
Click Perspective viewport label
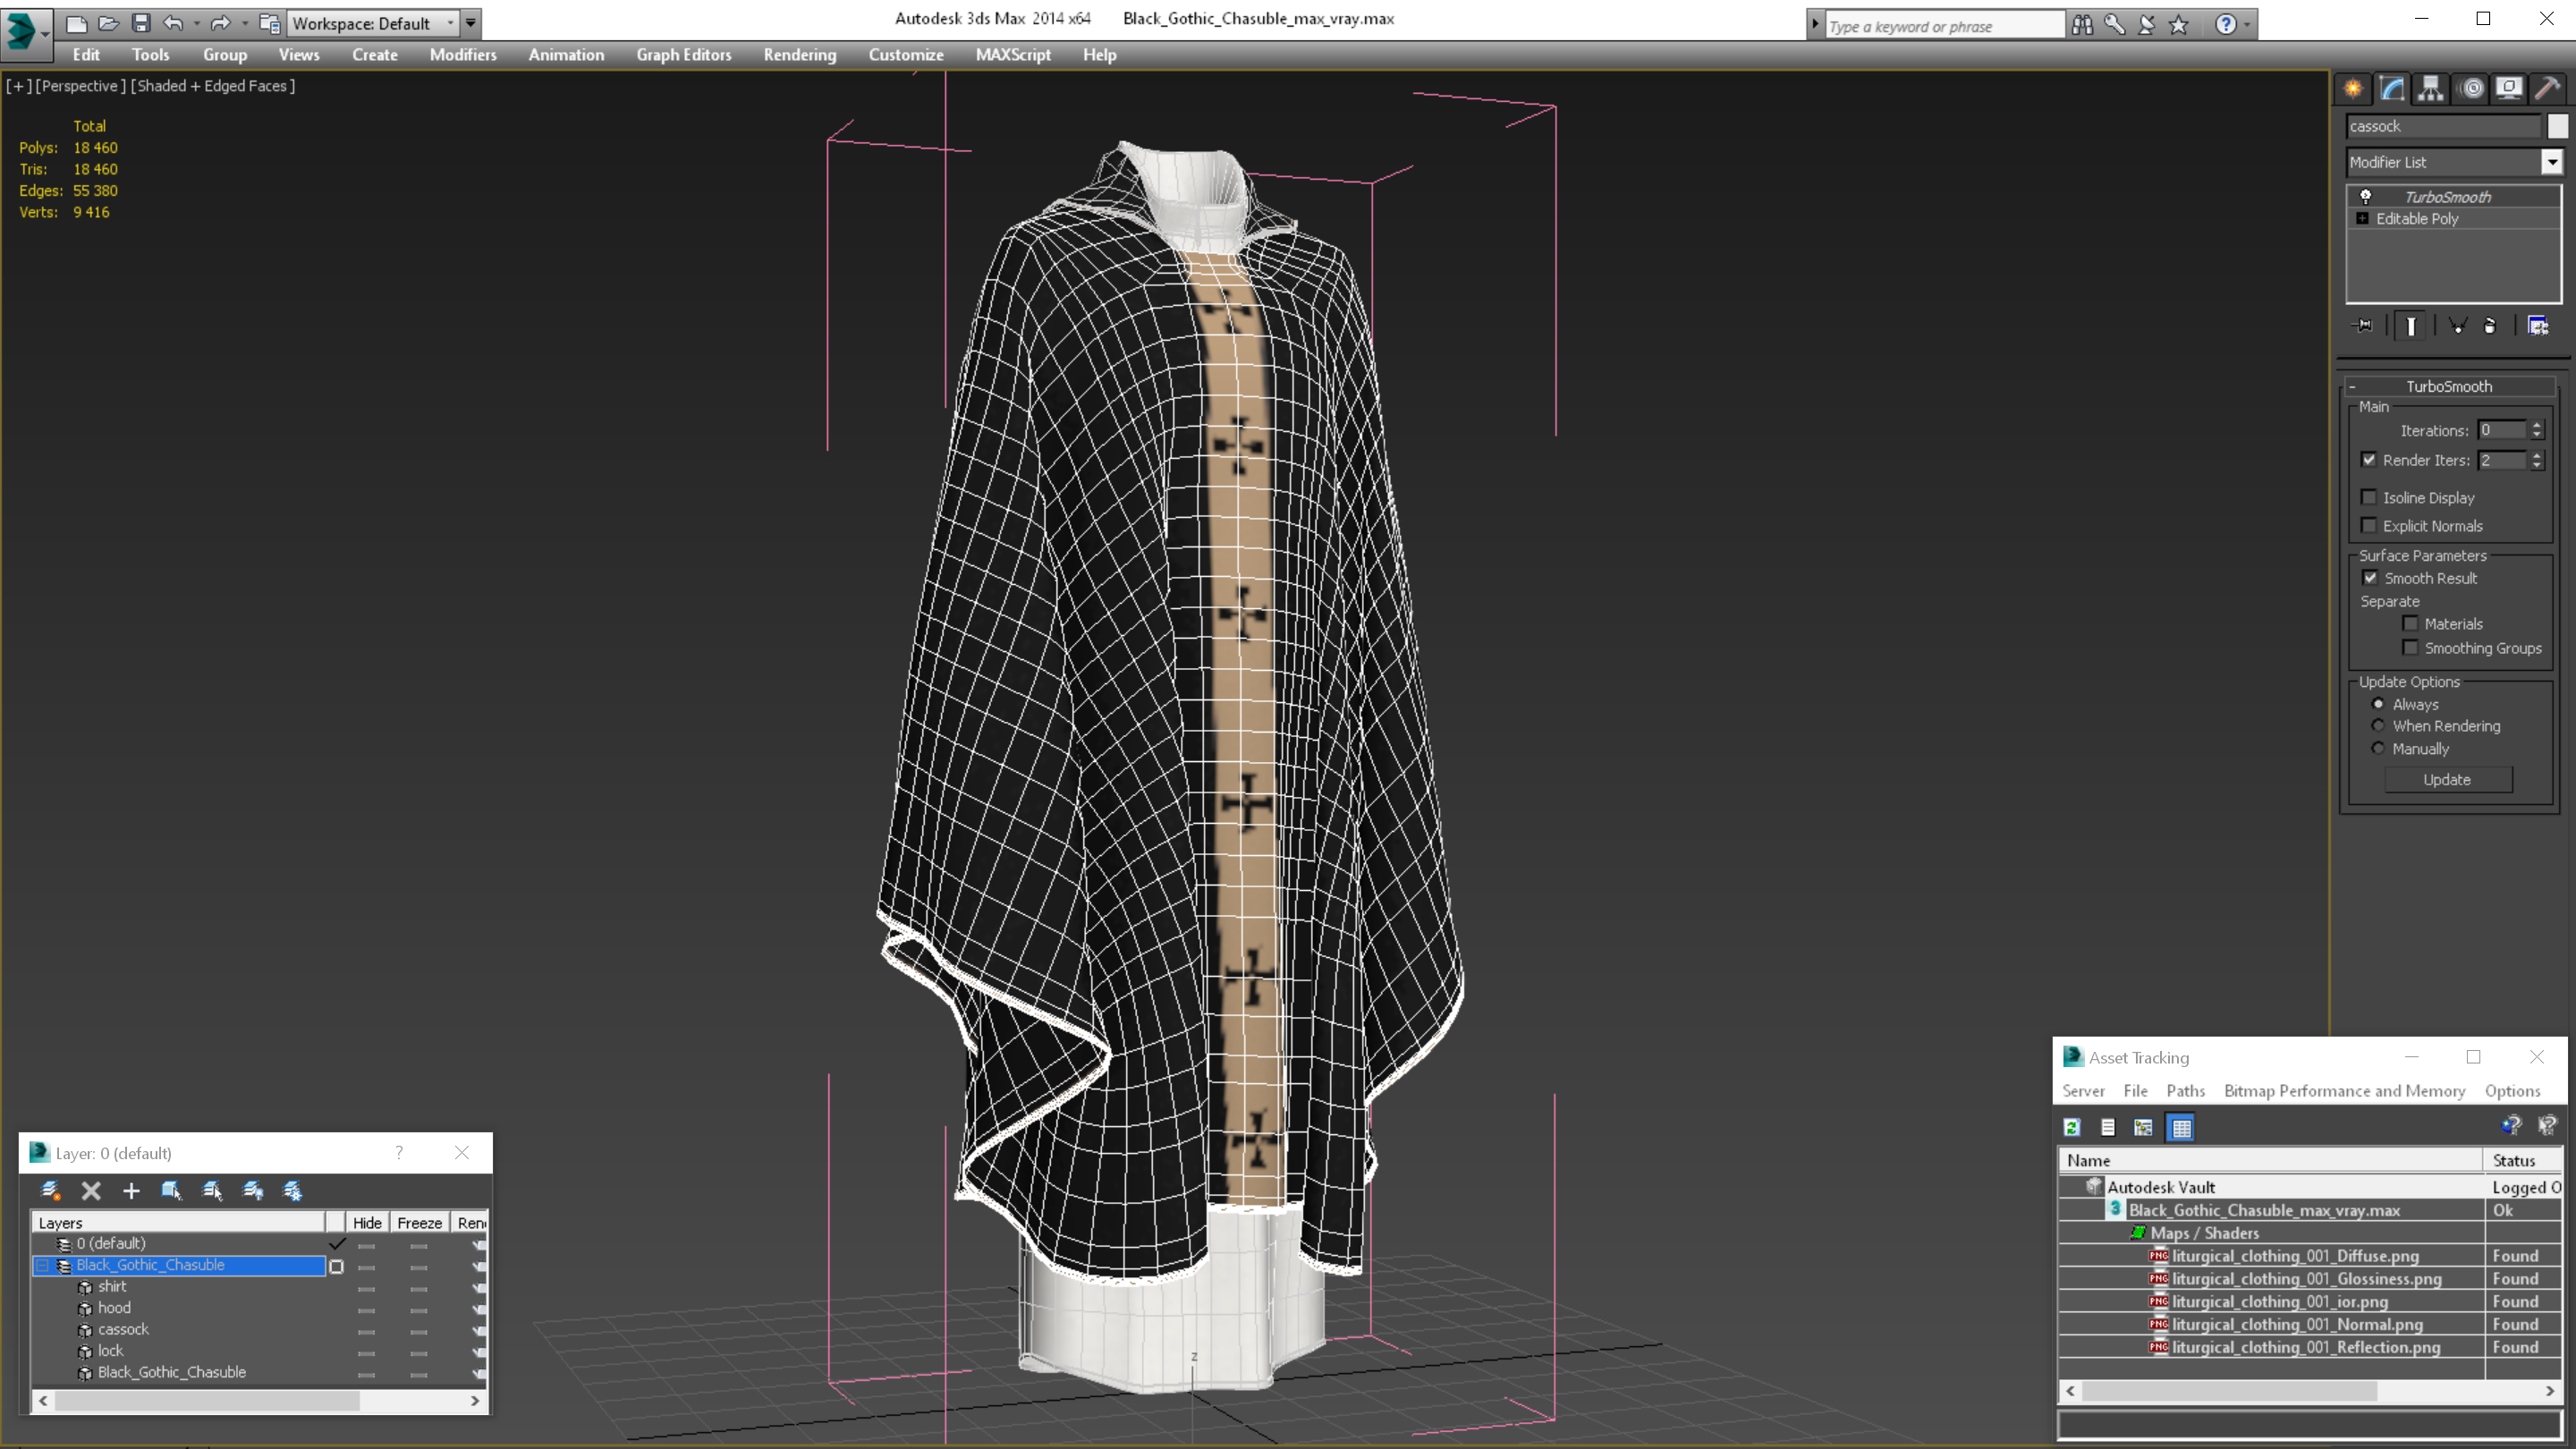pyautogui.click(x=80, y=86)
